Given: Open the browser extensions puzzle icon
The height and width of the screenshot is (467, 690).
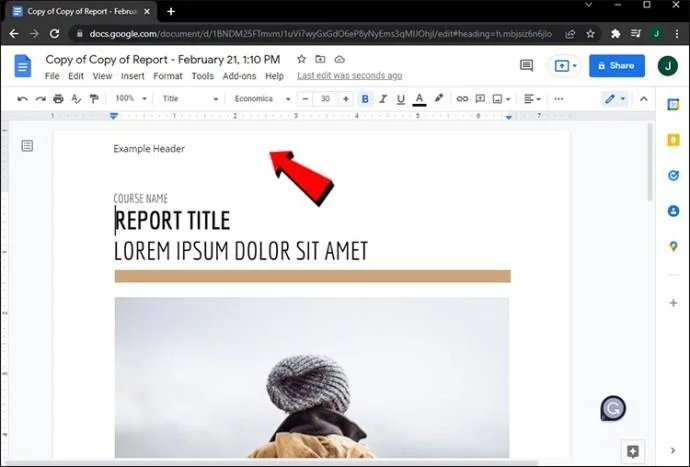Looking at the screenshot, I should click(x=615, y=34).
